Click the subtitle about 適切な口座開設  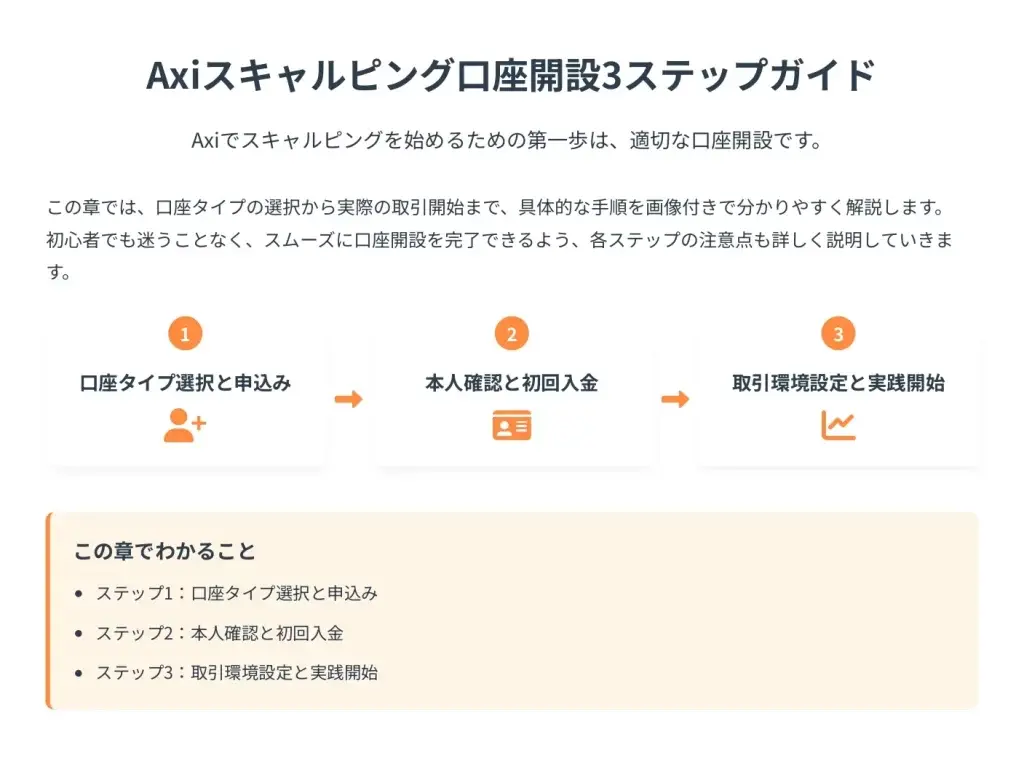click(x=511, y=140)
